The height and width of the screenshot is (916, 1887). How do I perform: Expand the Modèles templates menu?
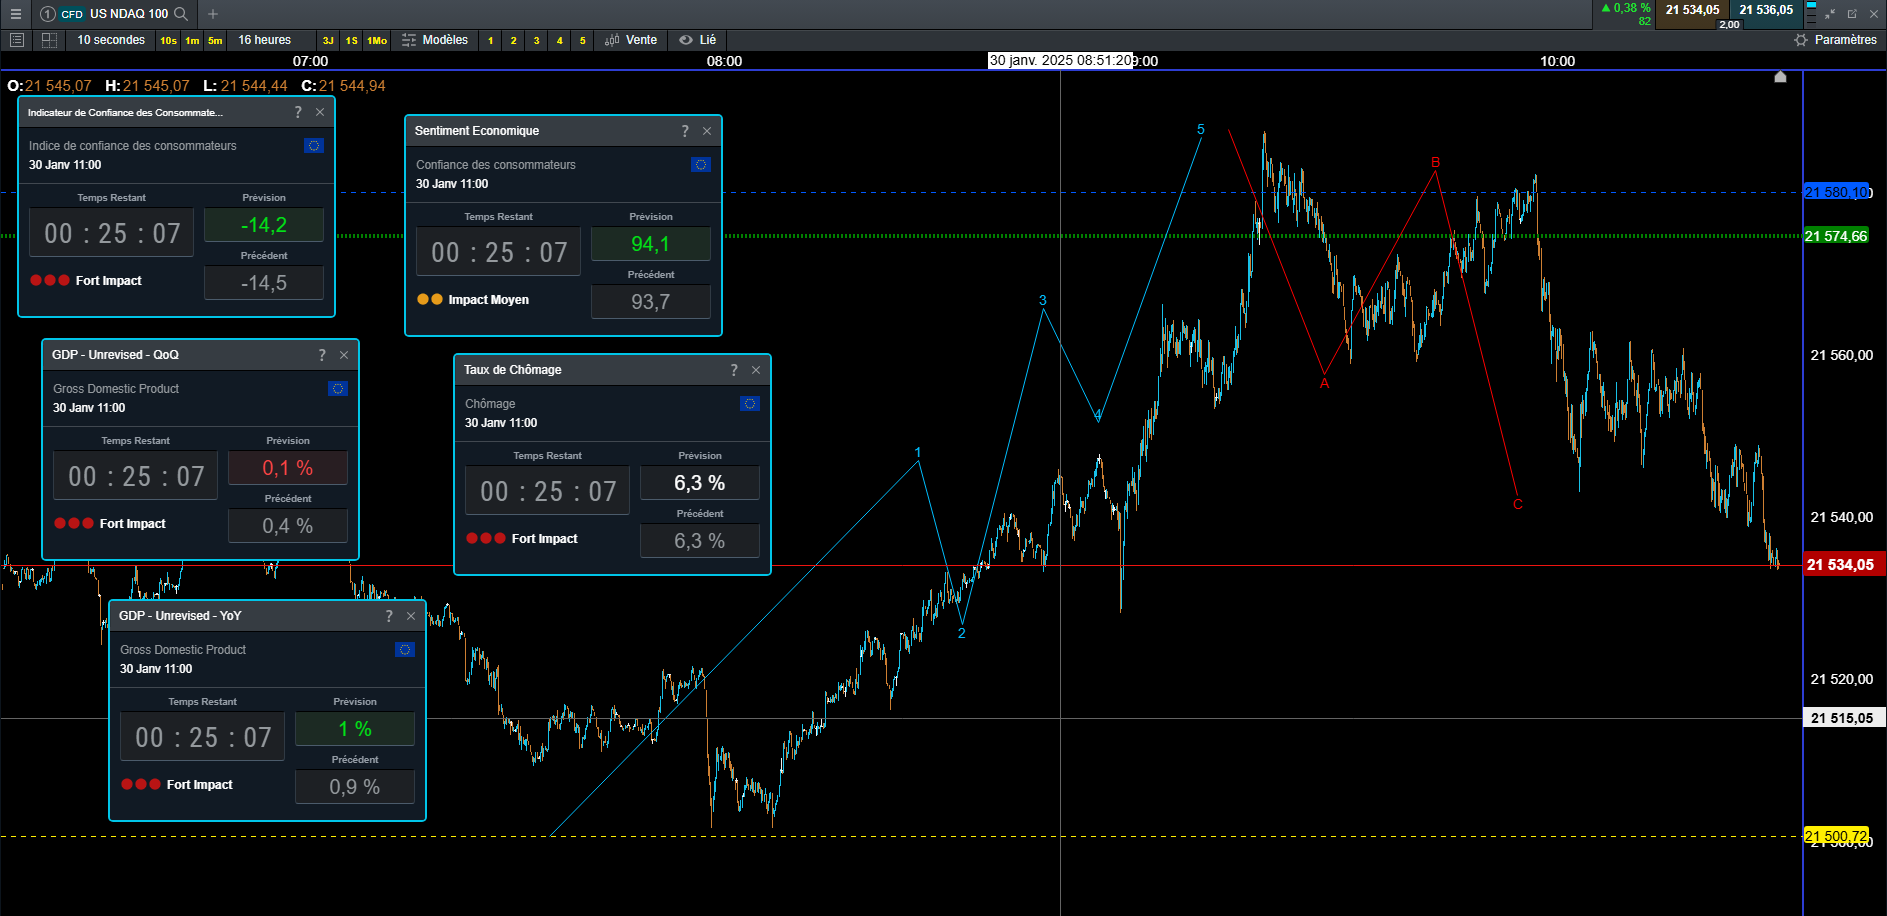pyautogui.click(x=435, y=40)
